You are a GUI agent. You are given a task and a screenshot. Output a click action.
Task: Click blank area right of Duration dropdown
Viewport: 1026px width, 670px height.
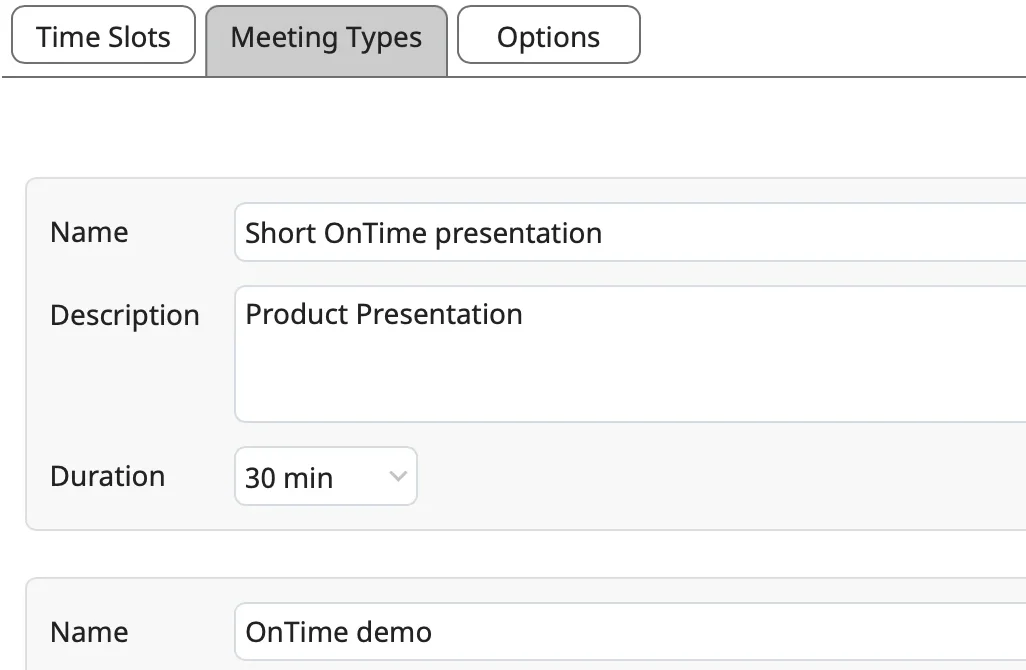[700, 476]
